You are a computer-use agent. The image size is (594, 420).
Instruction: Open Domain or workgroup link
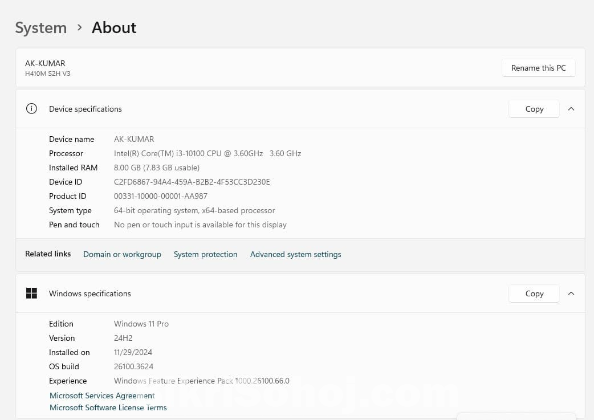[122, 254]
